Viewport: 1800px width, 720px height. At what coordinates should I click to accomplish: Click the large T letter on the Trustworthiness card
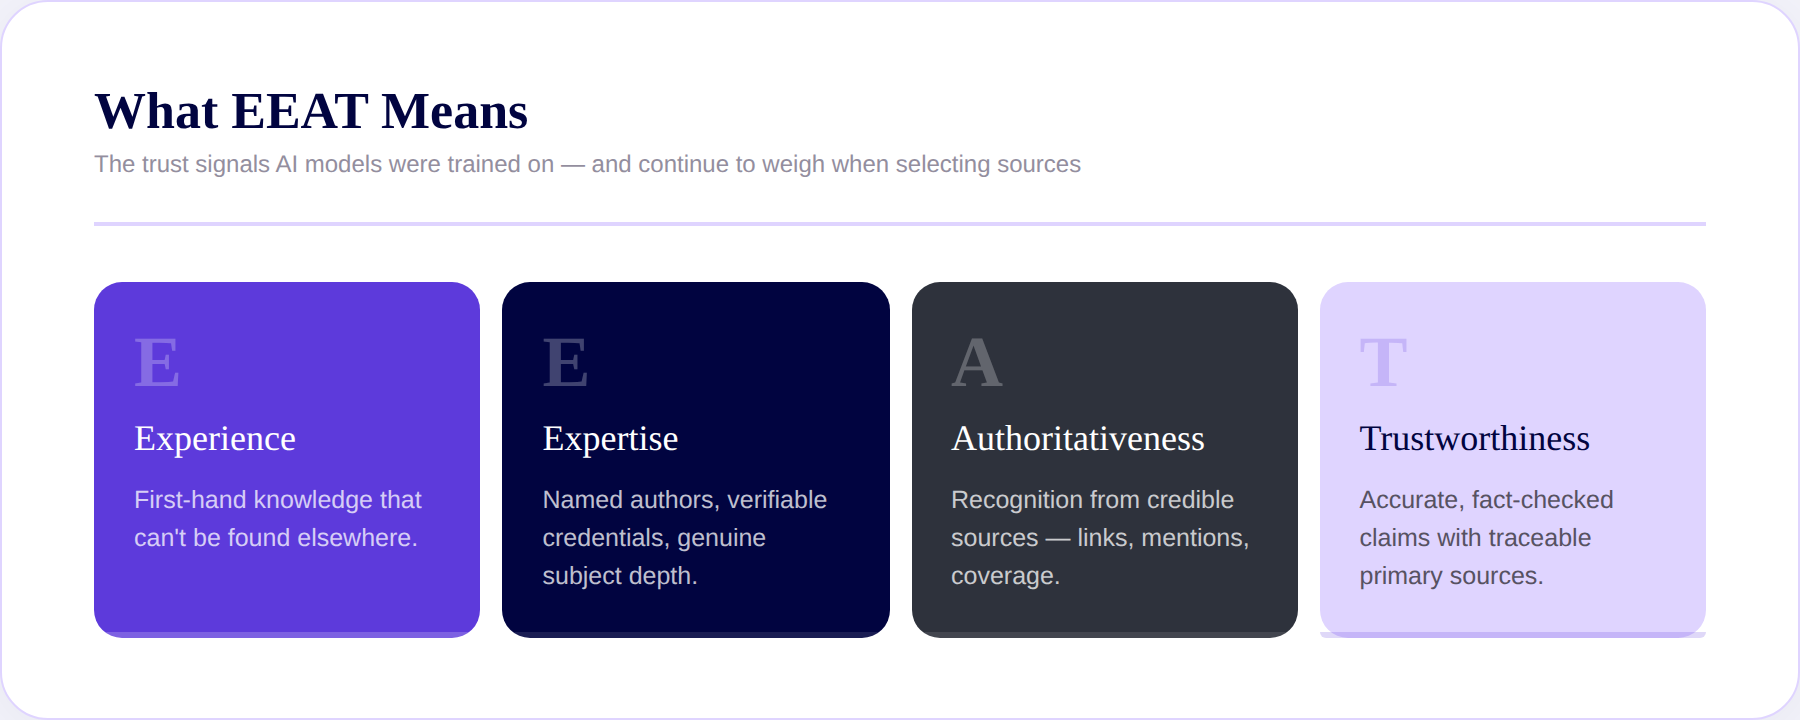[x=1384, y=362]
